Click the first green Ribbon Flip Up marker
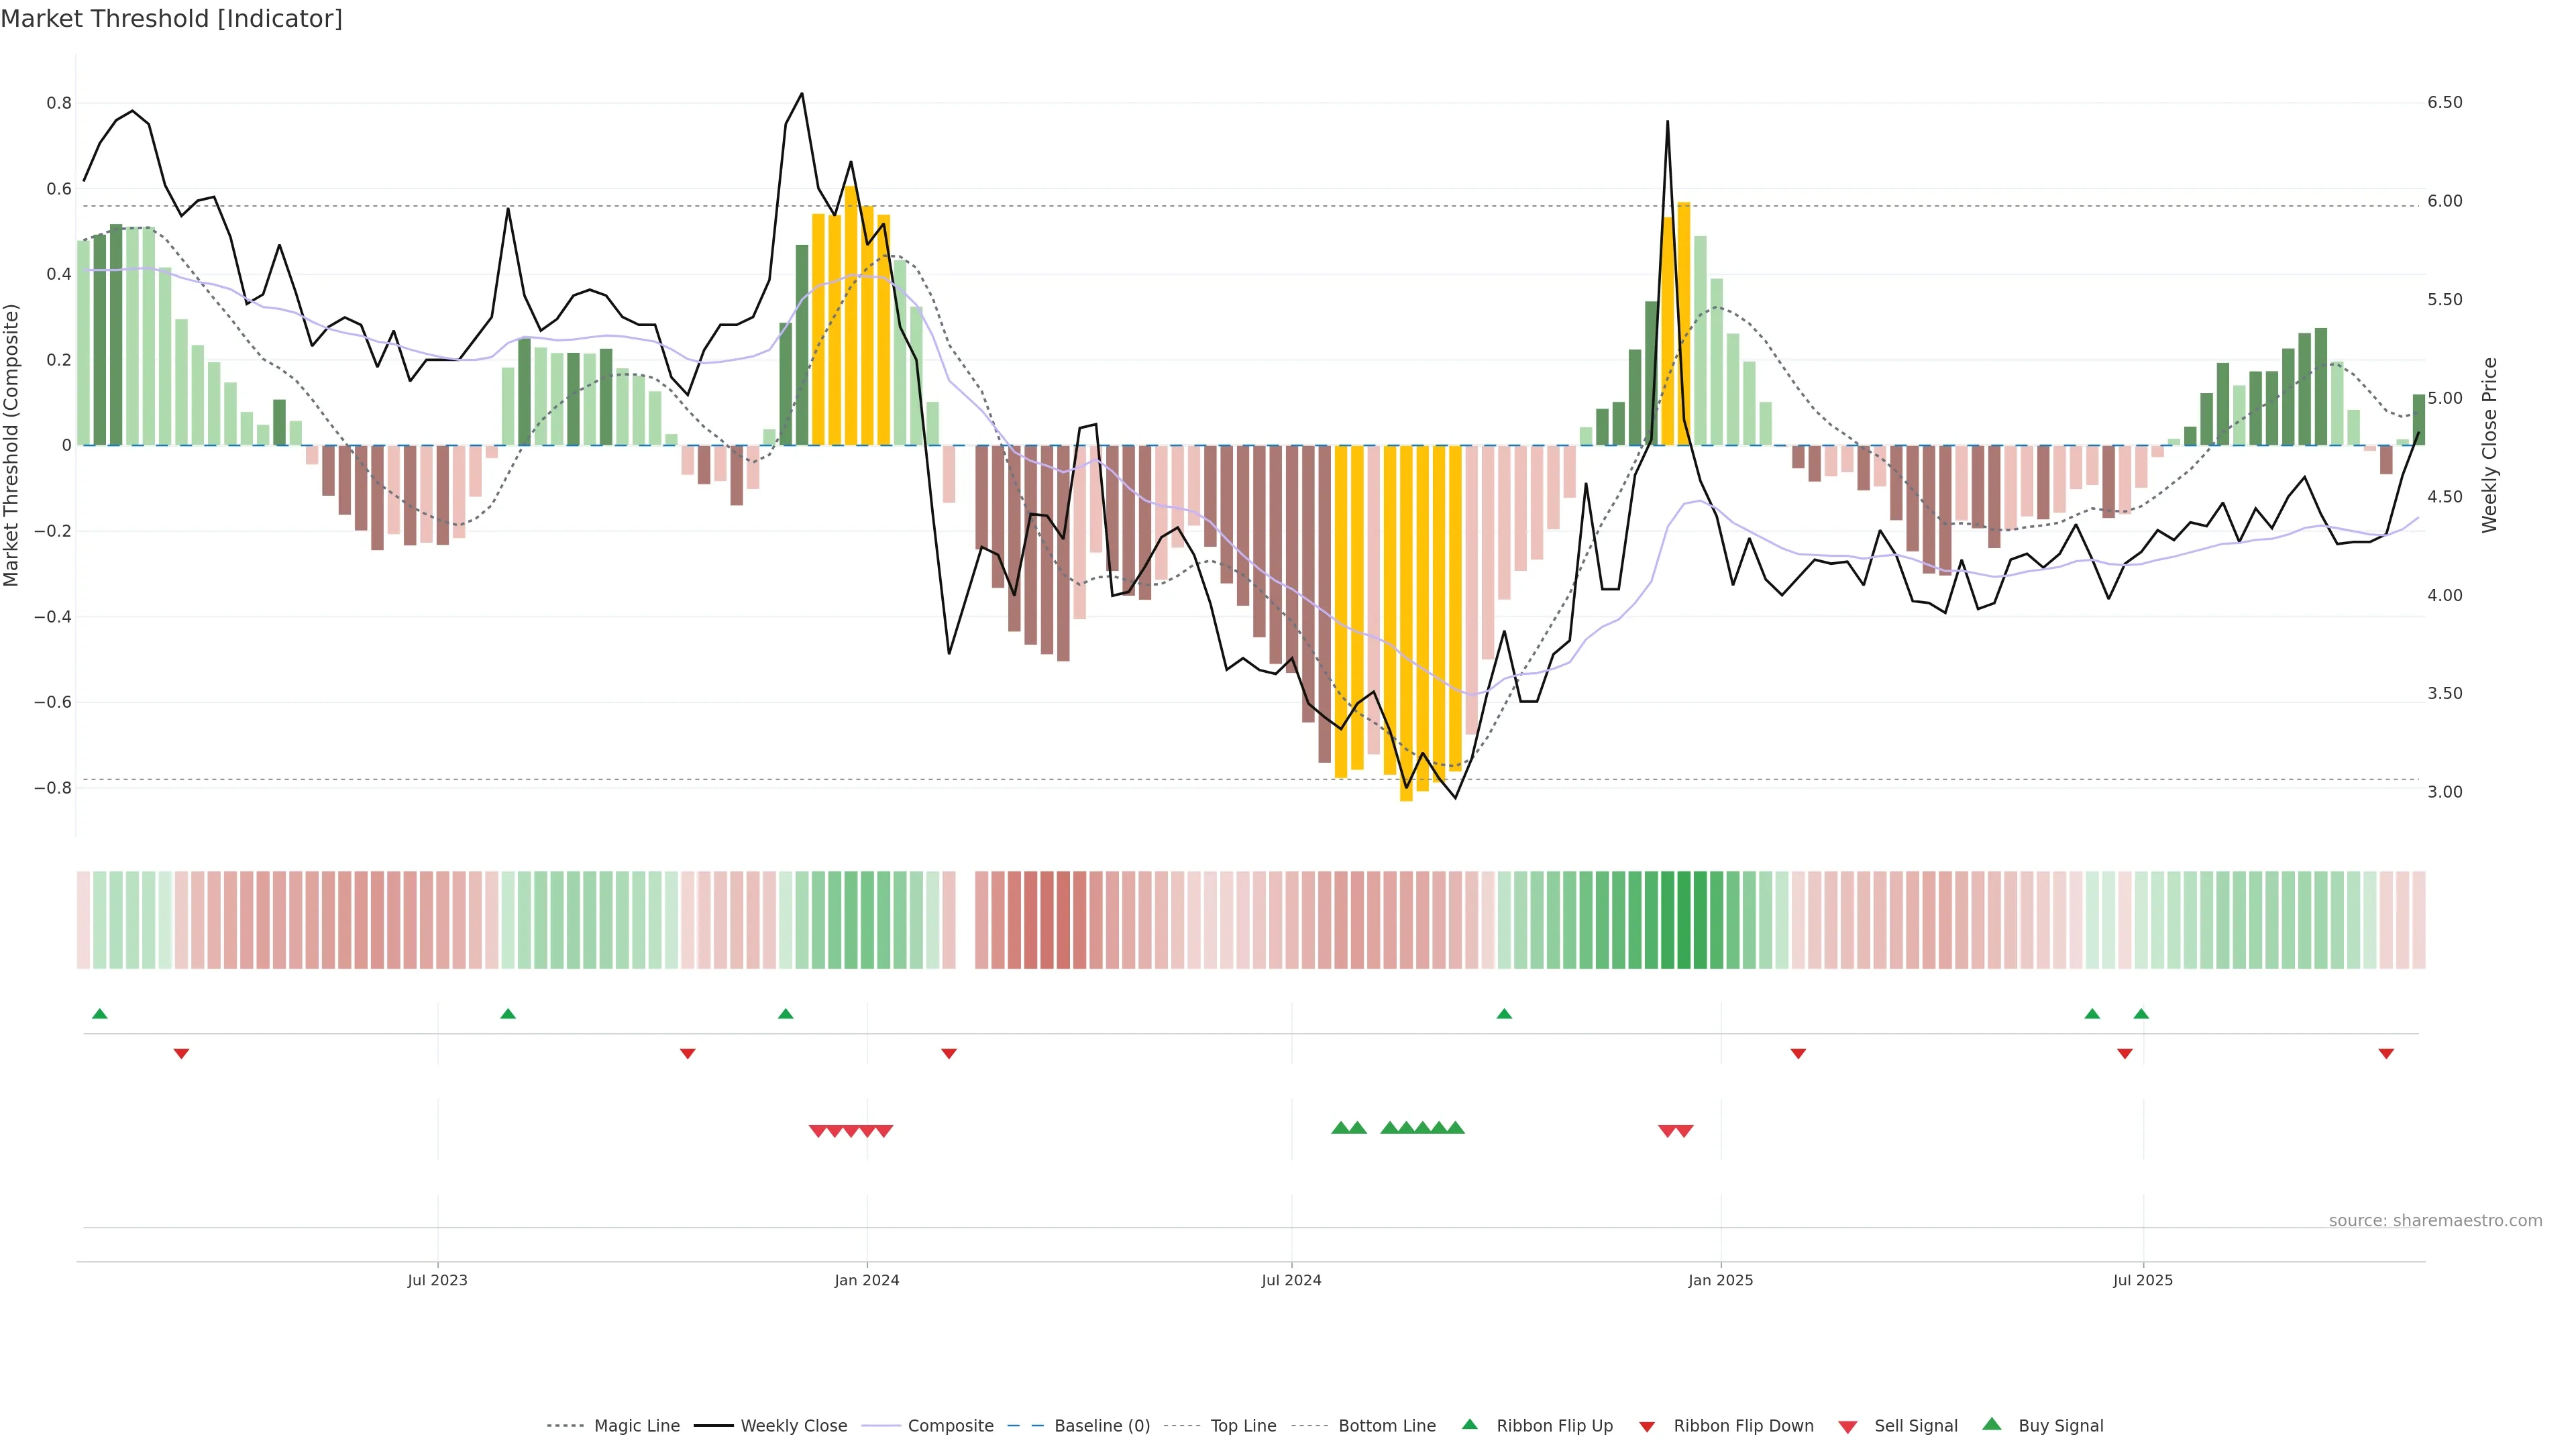 [x=99, y=1014]
